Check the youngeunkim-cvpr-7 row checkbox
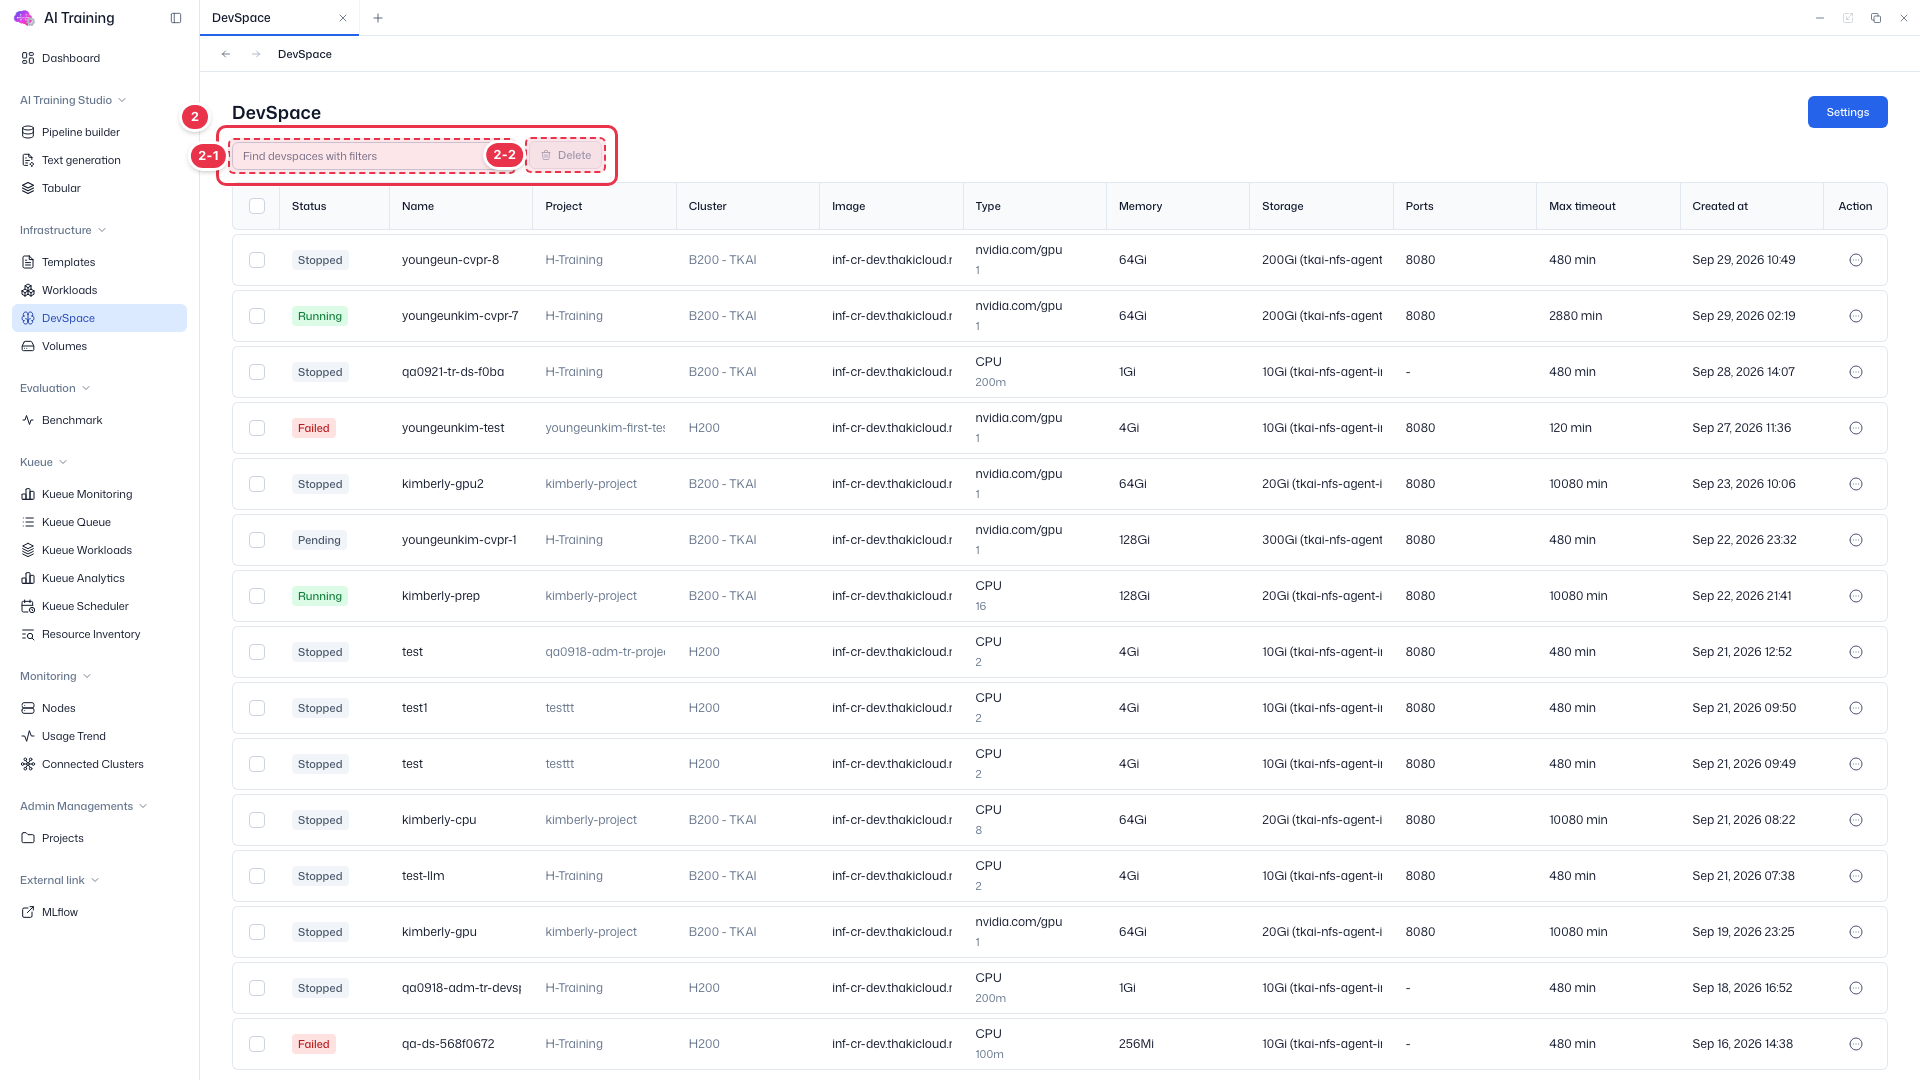This screenshot has width=1920, height=1080. coord(257,316)
